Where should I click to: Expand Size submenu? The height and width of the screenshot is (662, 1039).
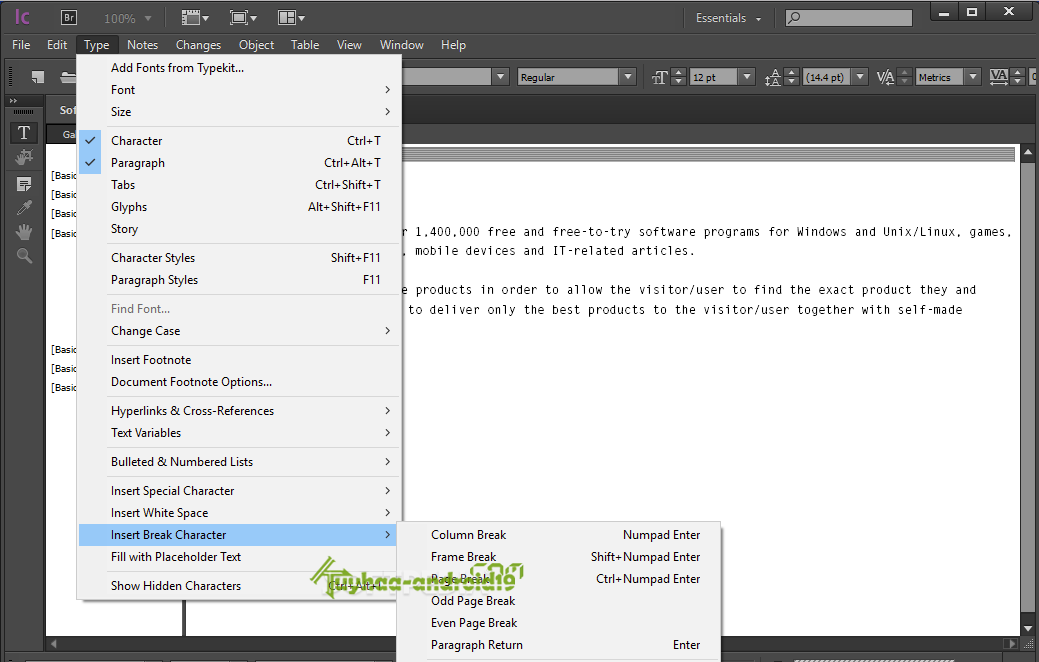coord(240,111)
